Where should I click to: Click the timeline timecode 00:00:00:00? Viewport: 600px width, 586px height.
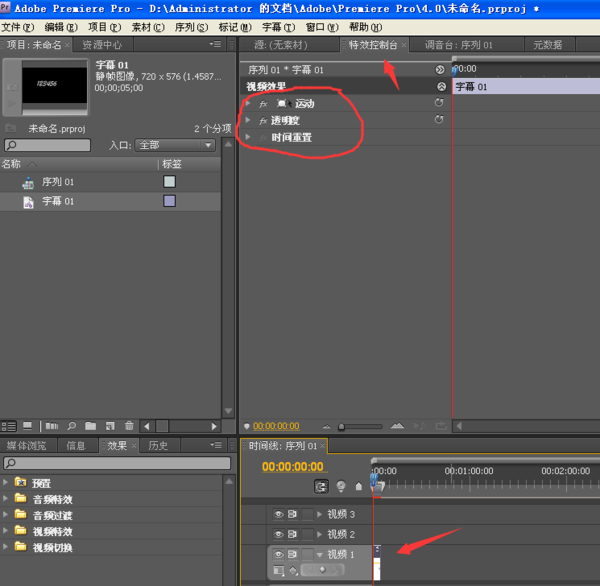click(292, 467)
